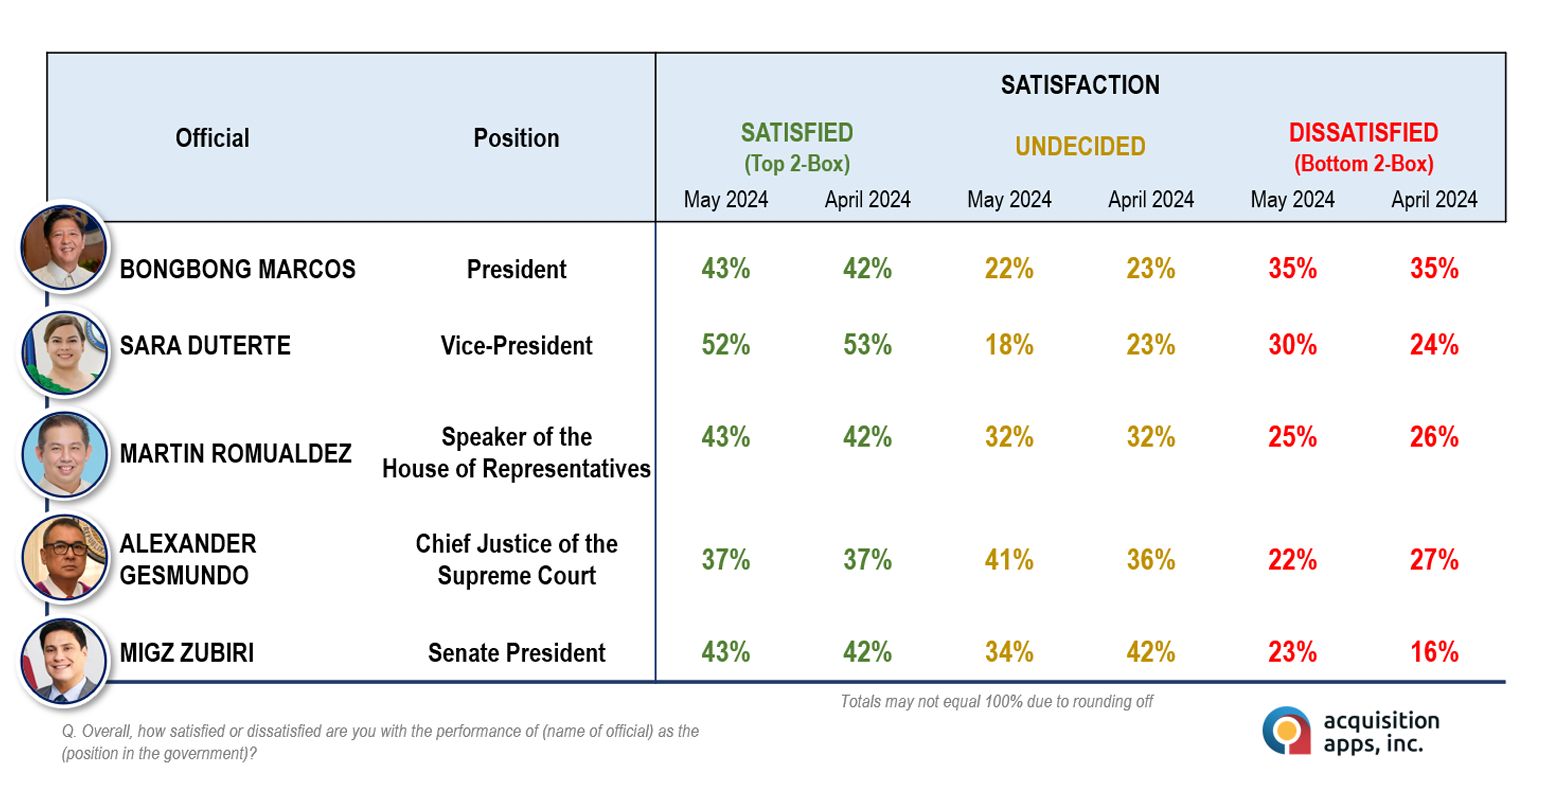Click the Senate President position label

coord(516,653)
